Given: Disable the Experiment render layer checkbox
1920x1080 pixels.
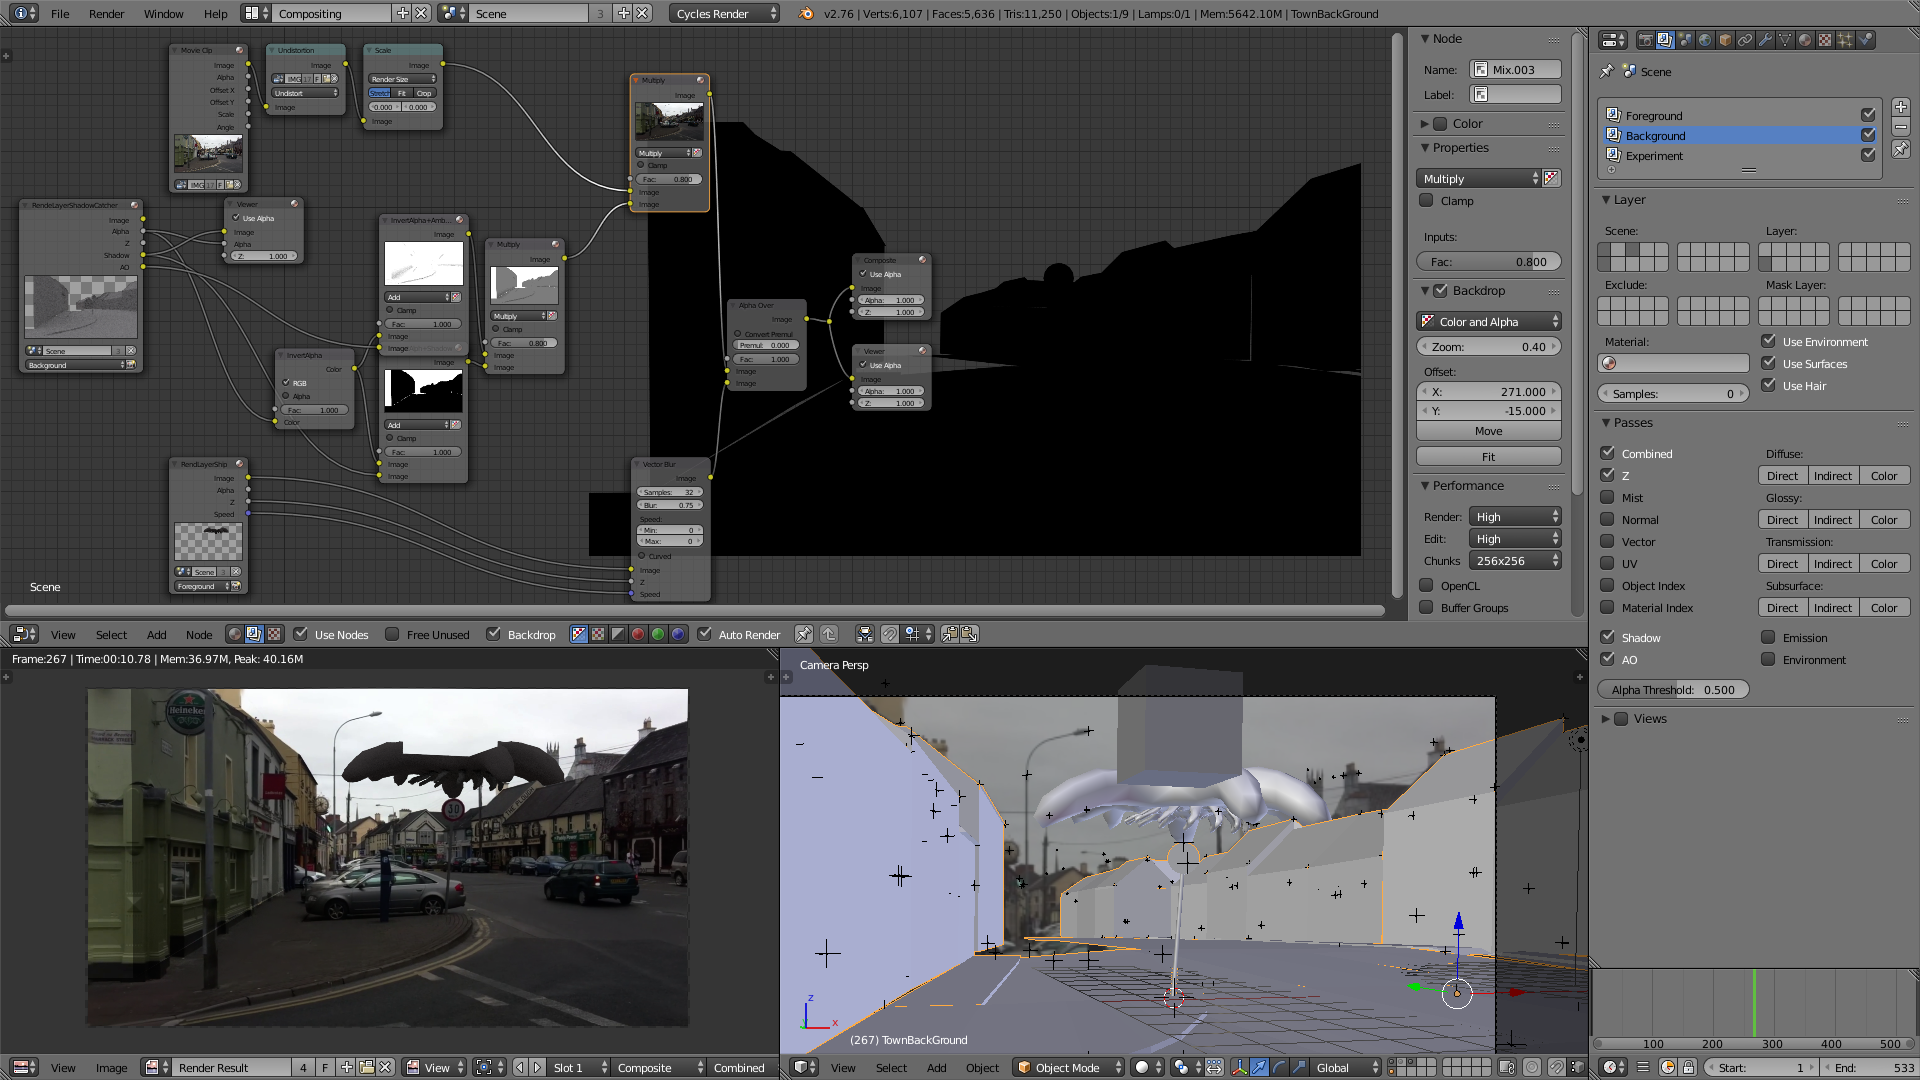Looking at the screenshot, I should [x=1867, y=155].
